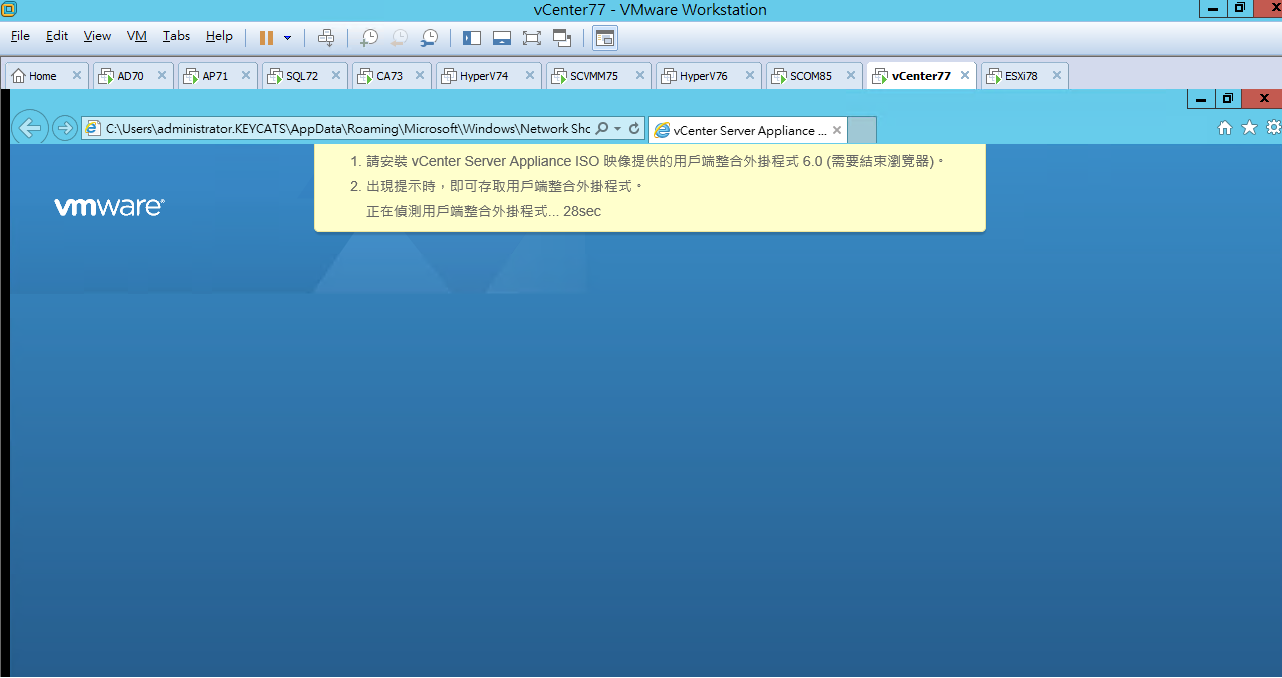The image size is (1282, 678).
Task: Close the vCenter77 tab
Action: (965, 75)
